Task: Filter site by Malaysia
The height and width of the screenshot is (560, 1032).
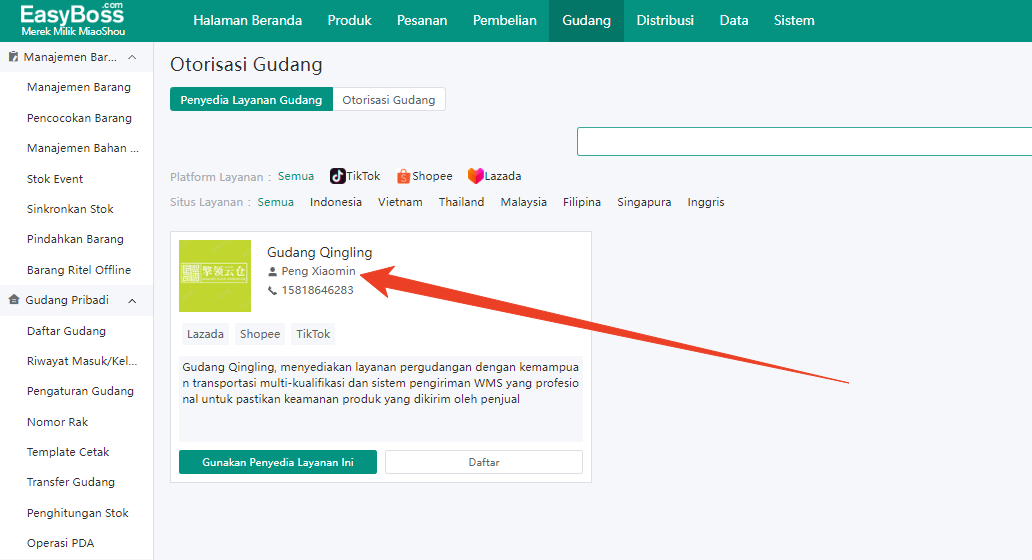Action: pyautogui.click(x=523, y=202)
